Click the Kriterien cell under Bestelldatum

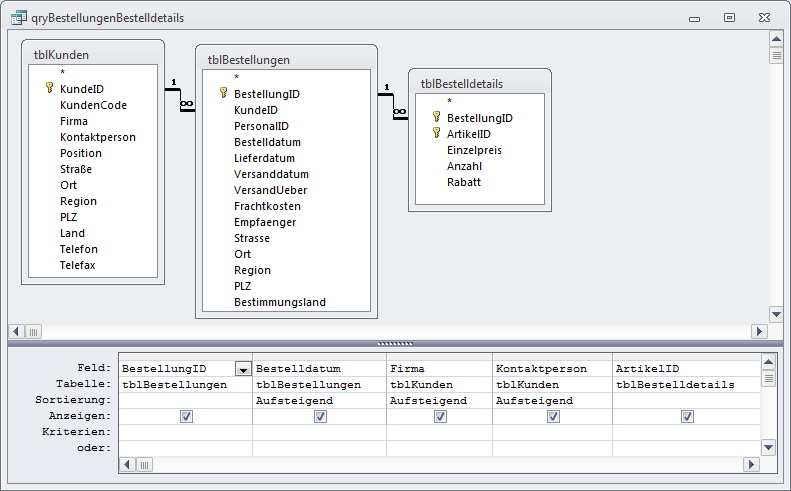(320, 432)
